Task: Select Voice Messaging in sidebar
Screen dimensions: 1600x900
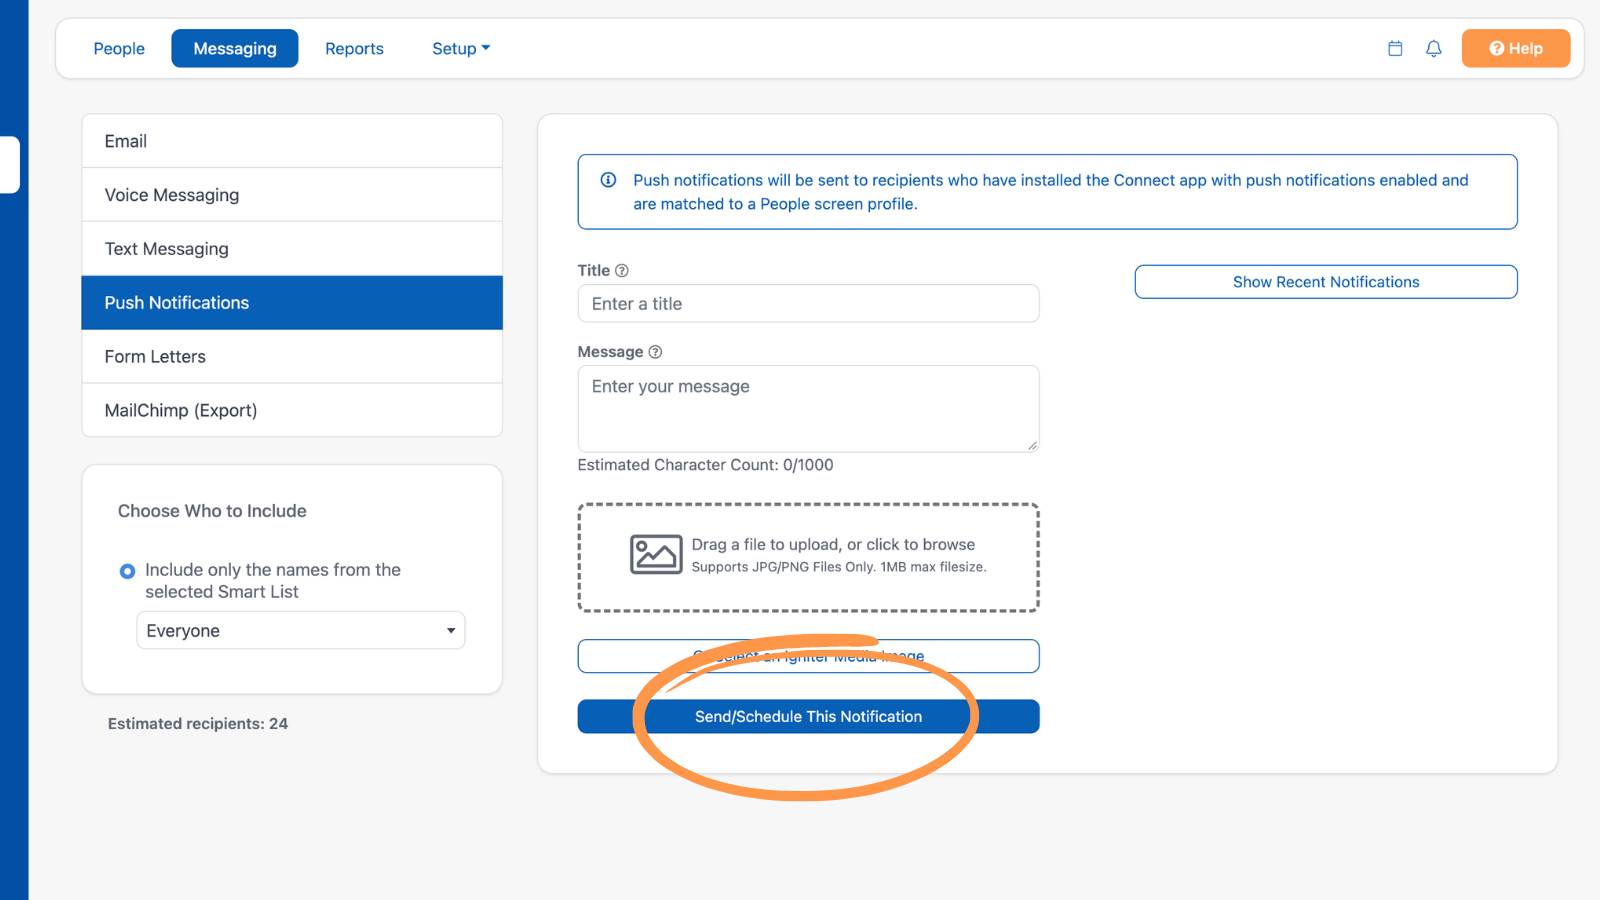Action: [292, 195]
